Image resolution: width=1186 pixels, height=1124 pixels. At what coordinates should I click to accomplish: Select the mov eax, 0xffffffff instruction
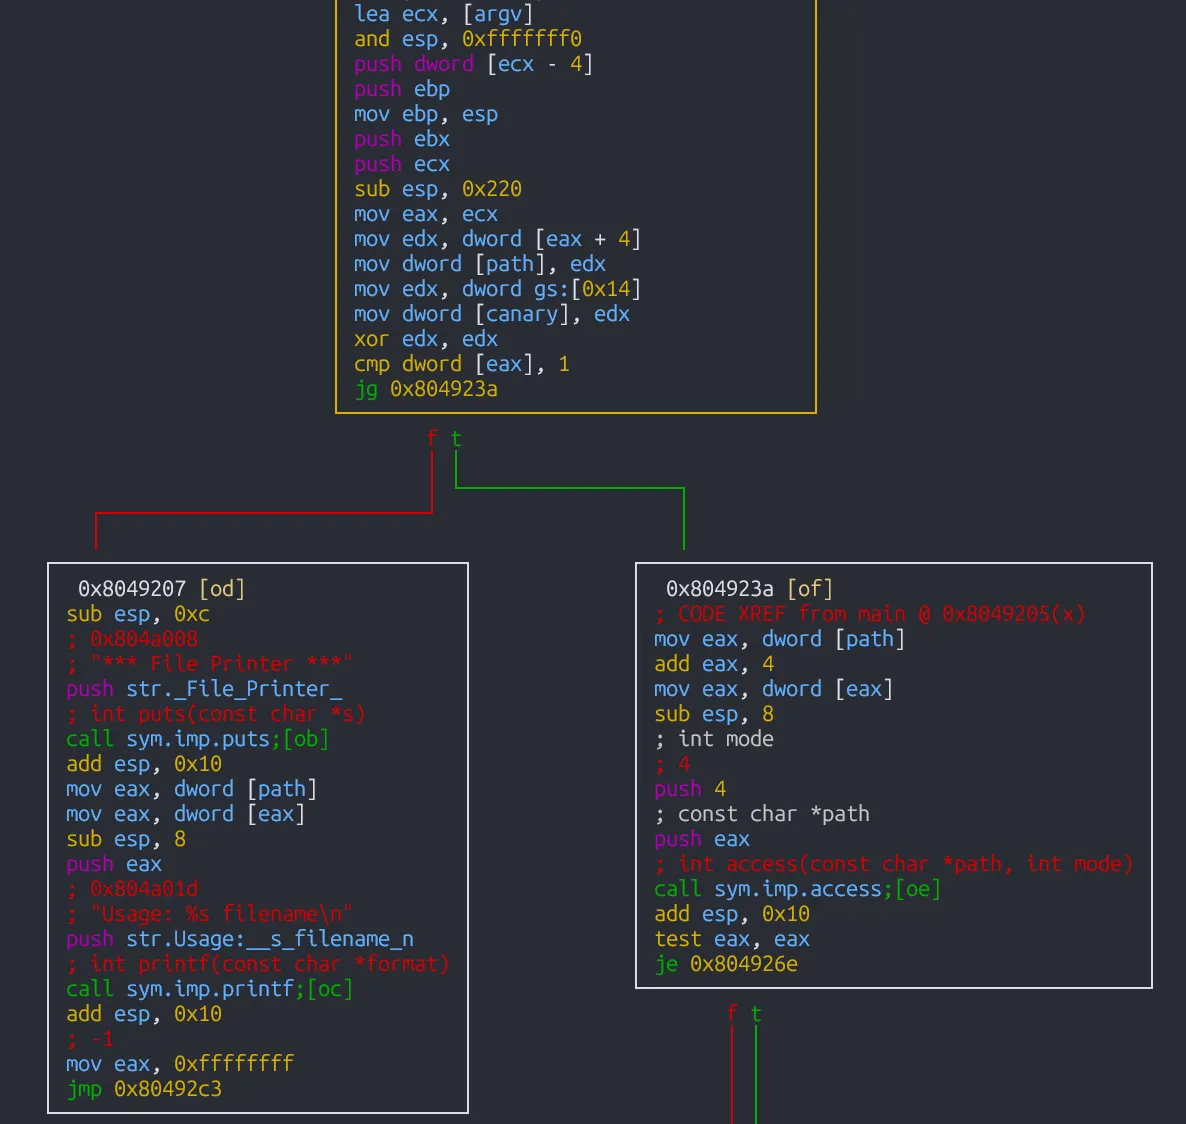180,1064
